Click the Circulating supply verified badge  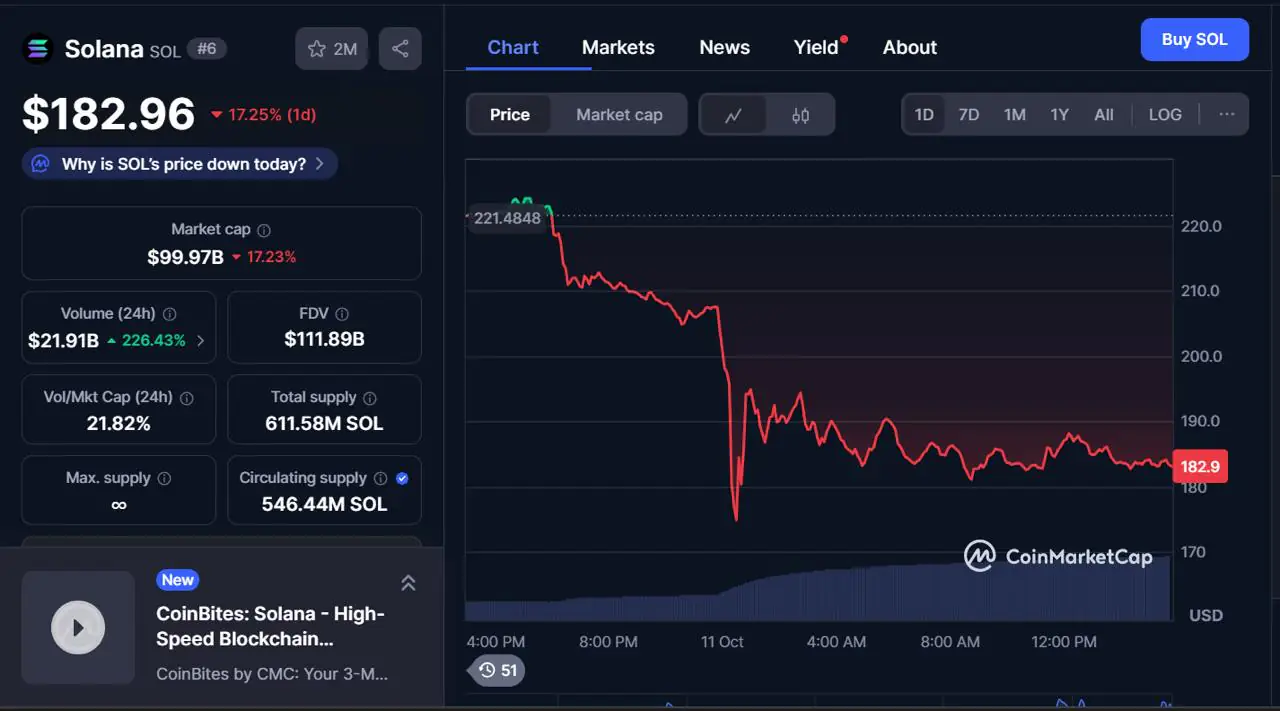point(402,479)
